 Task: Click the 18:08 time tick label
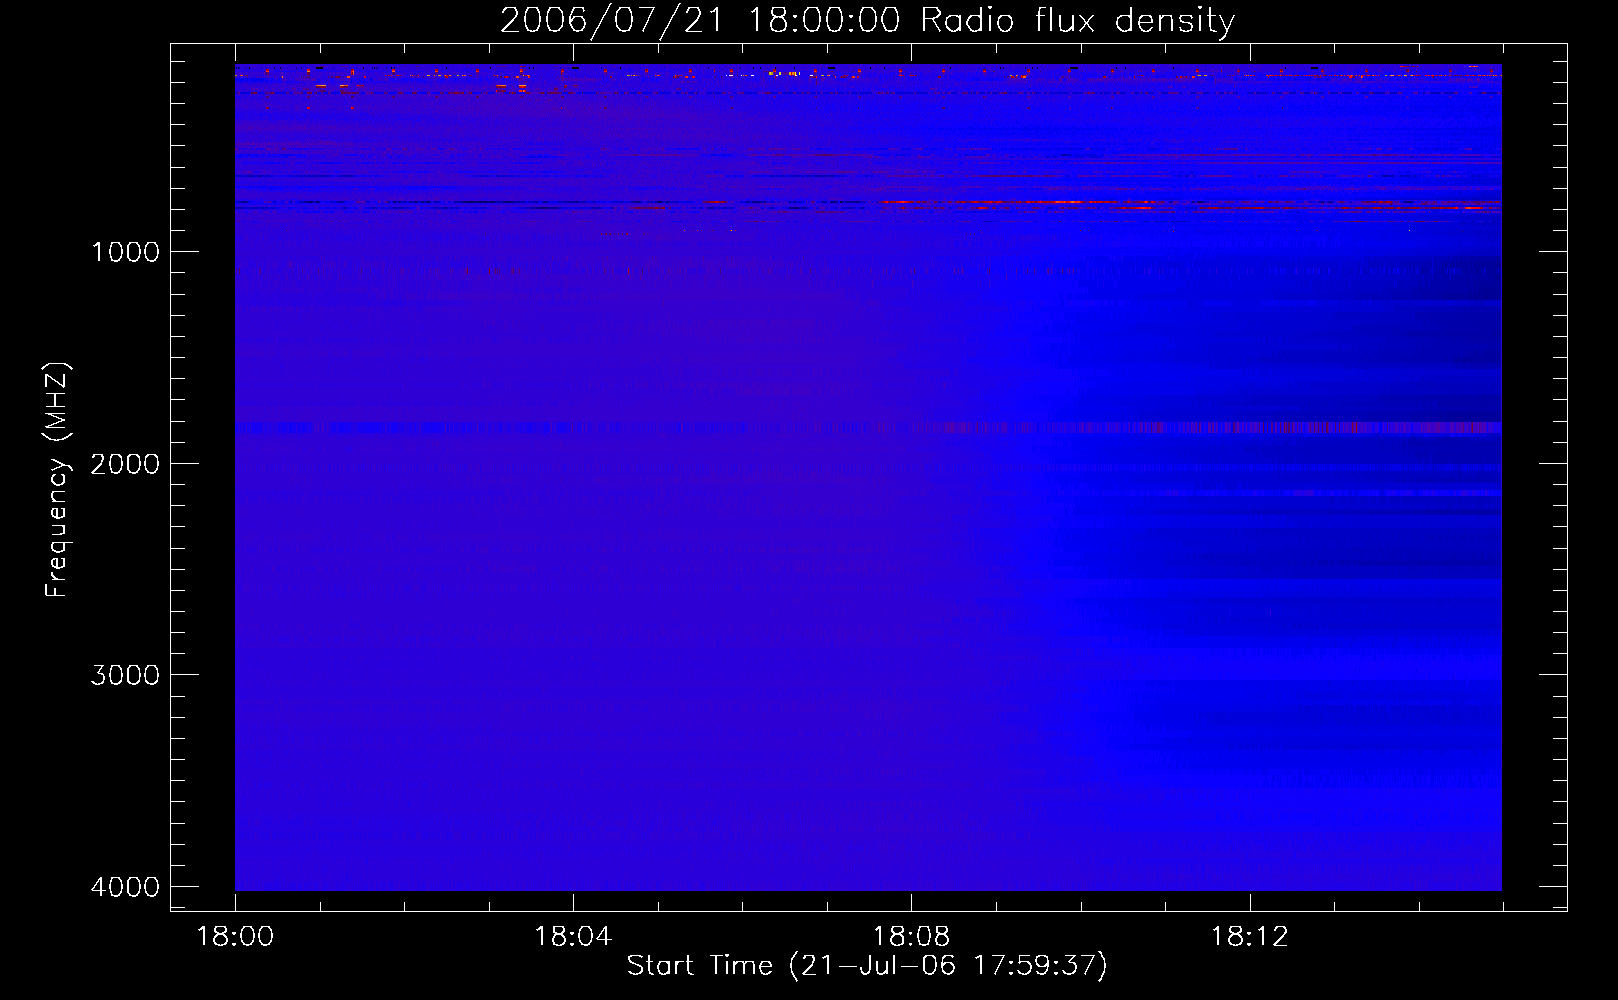911,937
